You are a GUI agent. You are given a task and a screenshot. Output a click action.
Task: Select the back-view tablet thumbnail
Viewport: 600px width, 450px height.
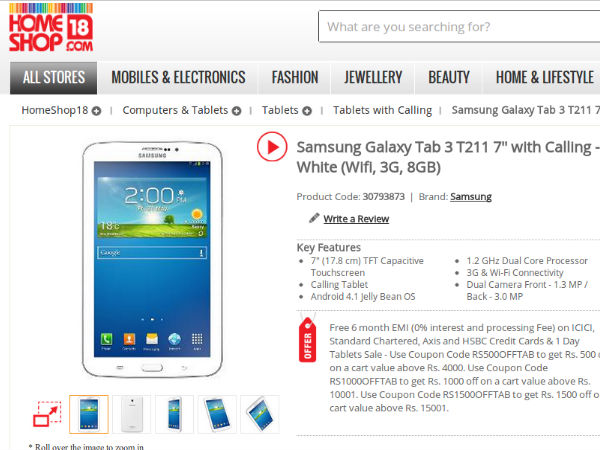pos(131,414)
